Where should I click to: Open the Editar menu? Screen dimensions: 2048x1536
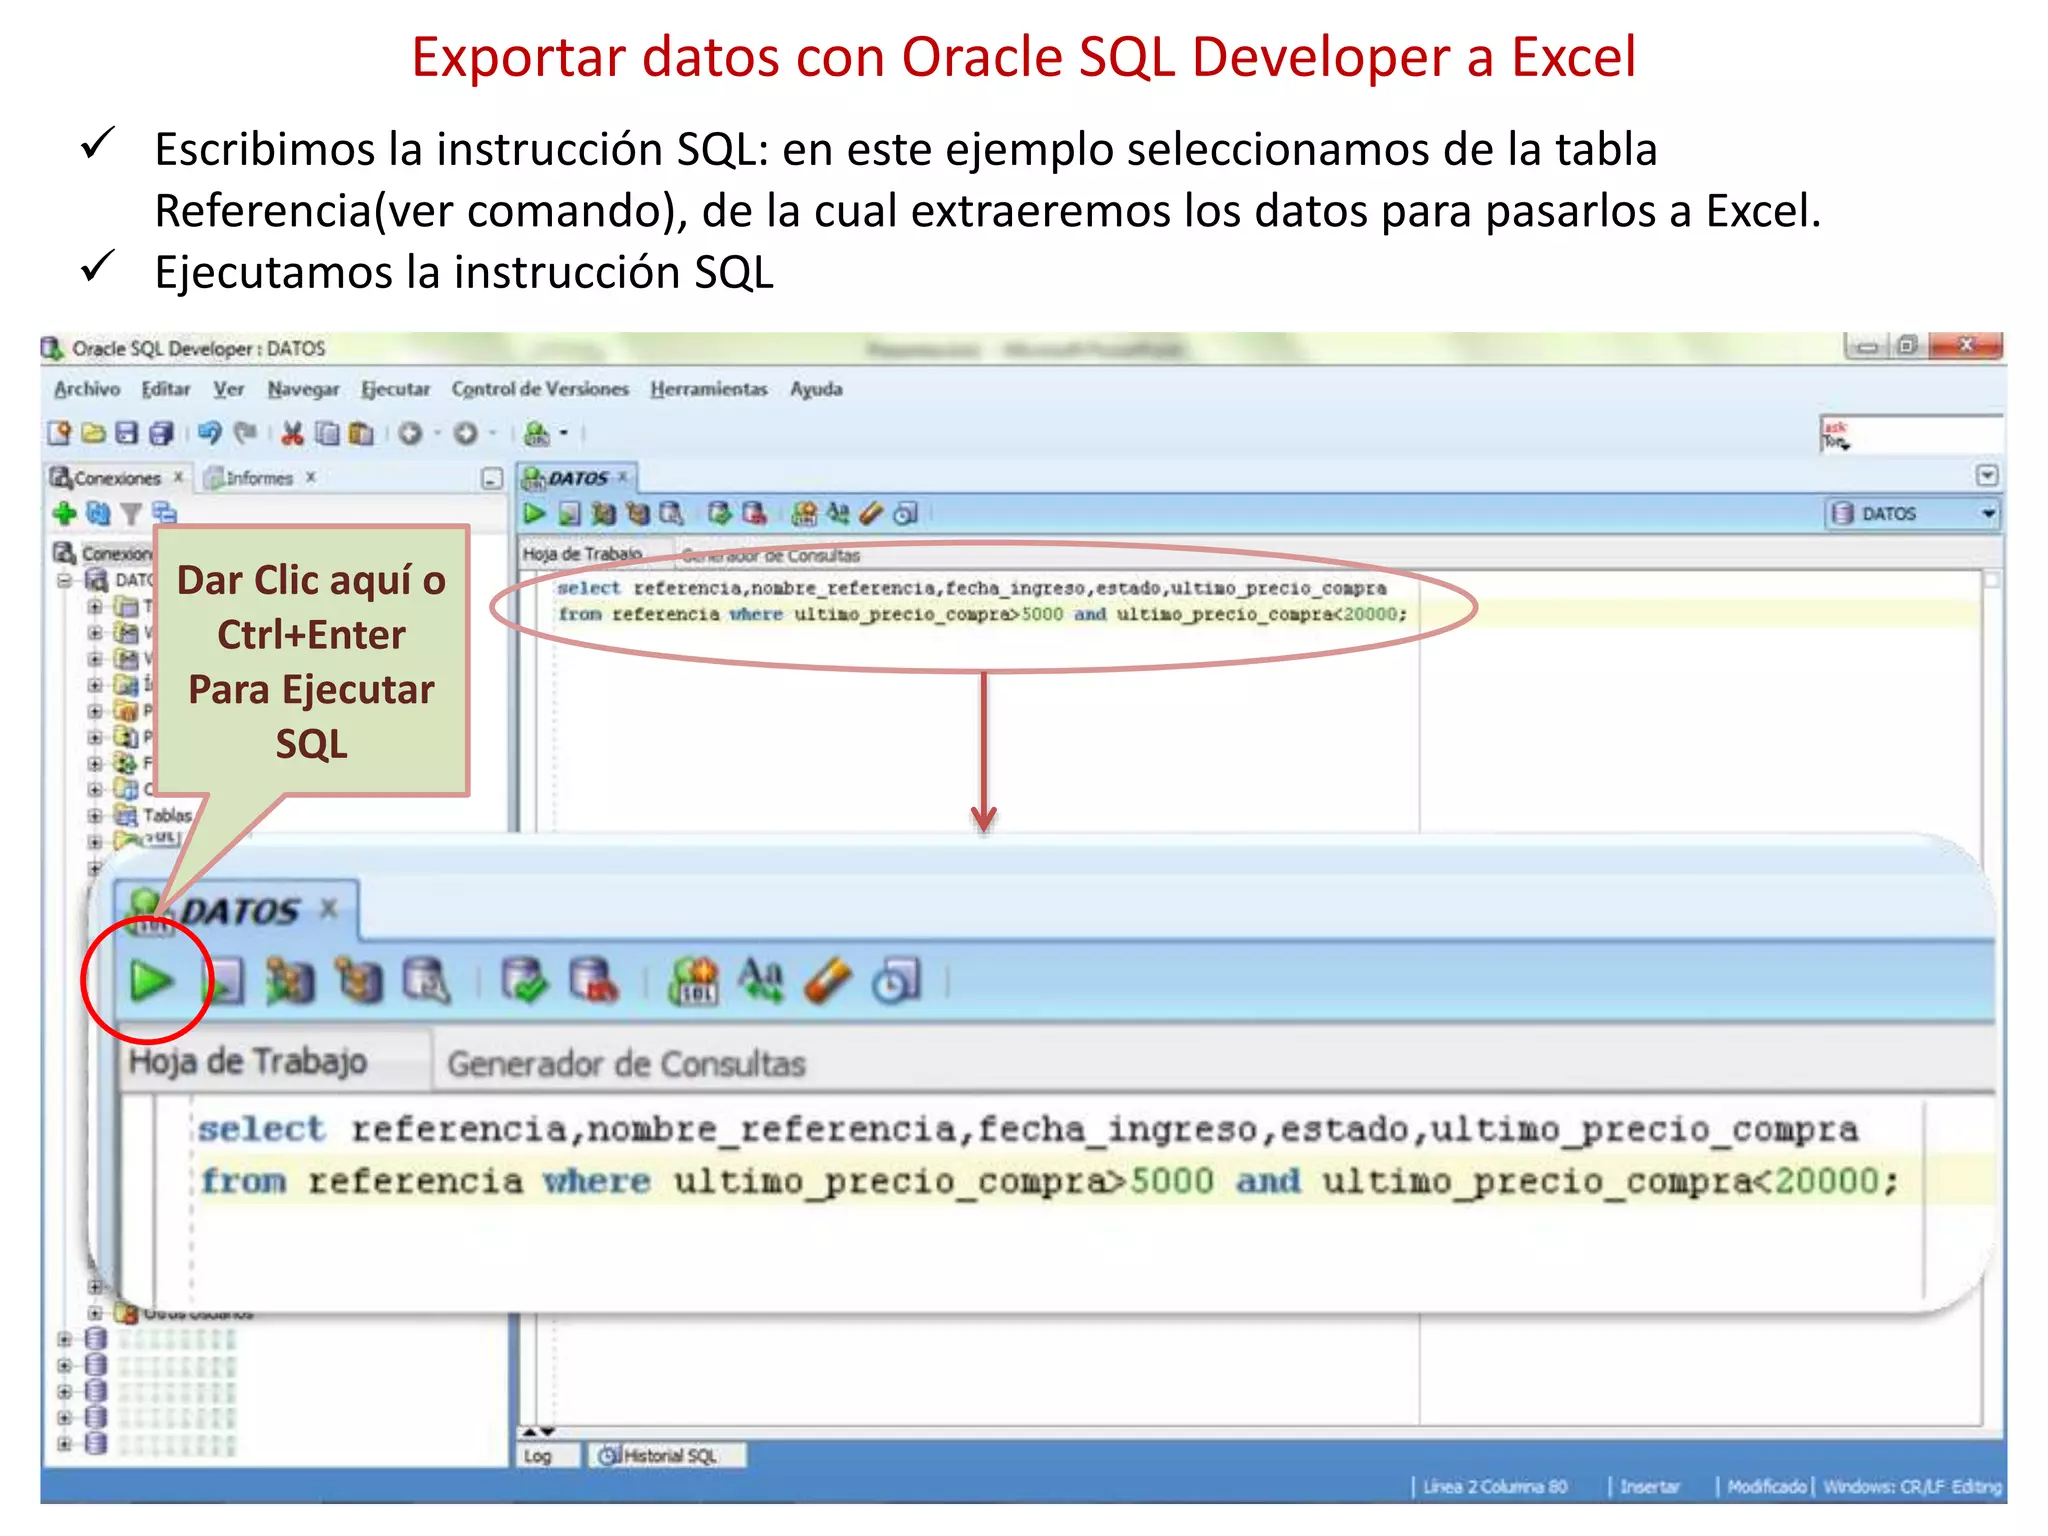166,389
